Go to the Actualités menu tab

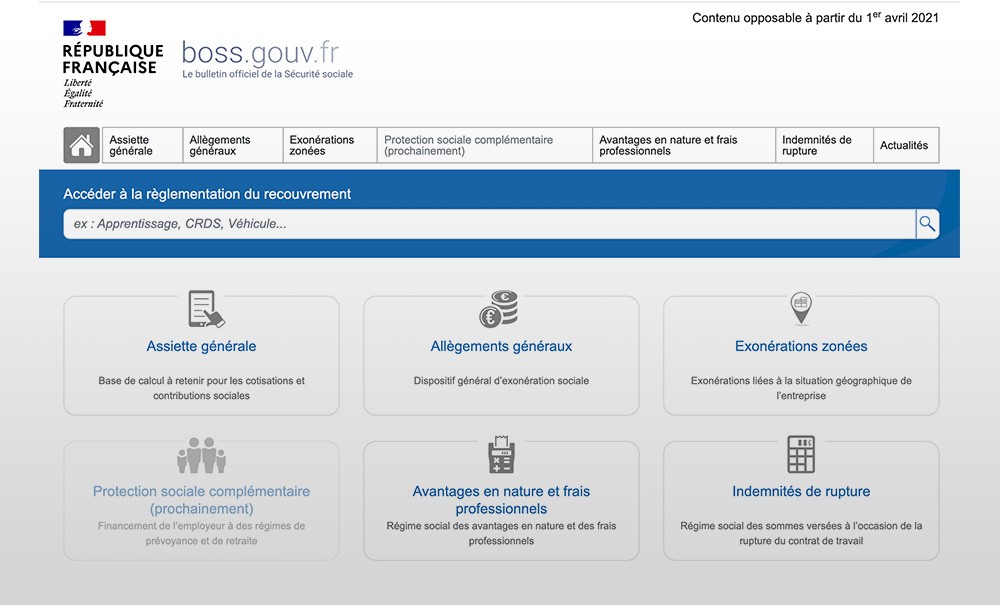905,145
